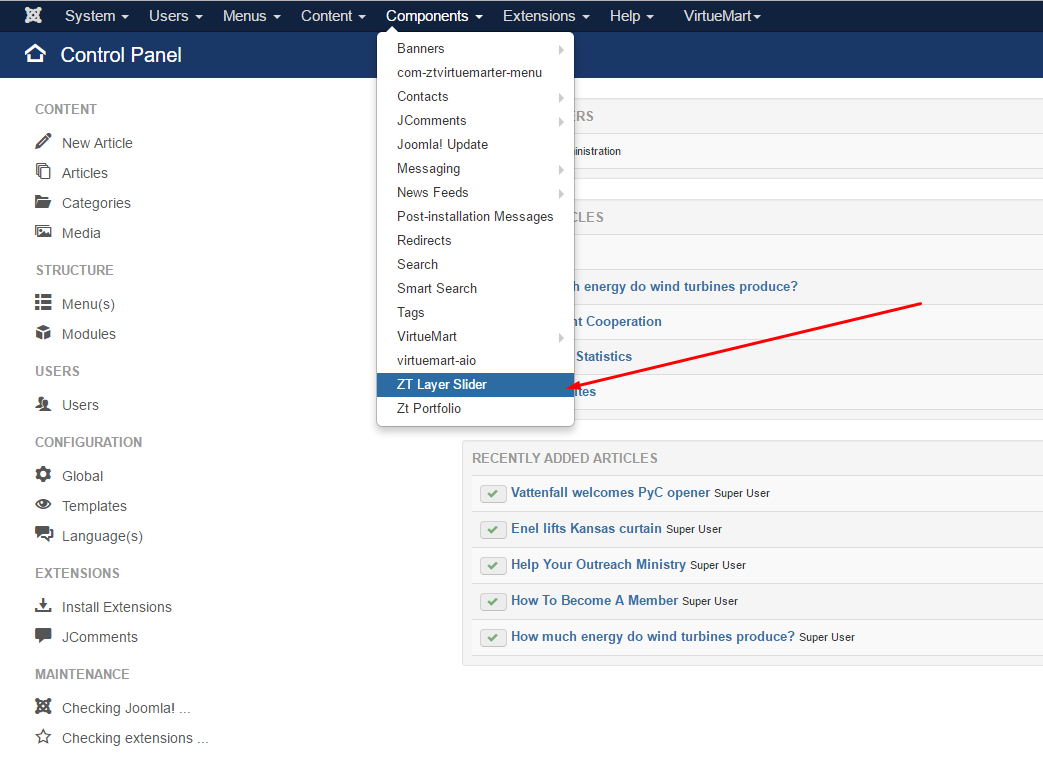This screenshot has width=1043, height=763.
Task: Expand the News Feeds submenu
Action: point(475,192)
